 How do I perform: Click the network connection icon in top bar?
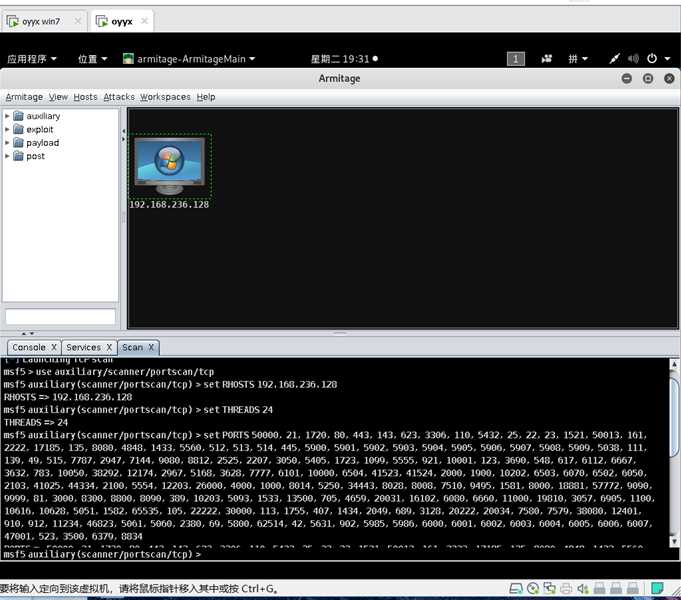point(614,58)
